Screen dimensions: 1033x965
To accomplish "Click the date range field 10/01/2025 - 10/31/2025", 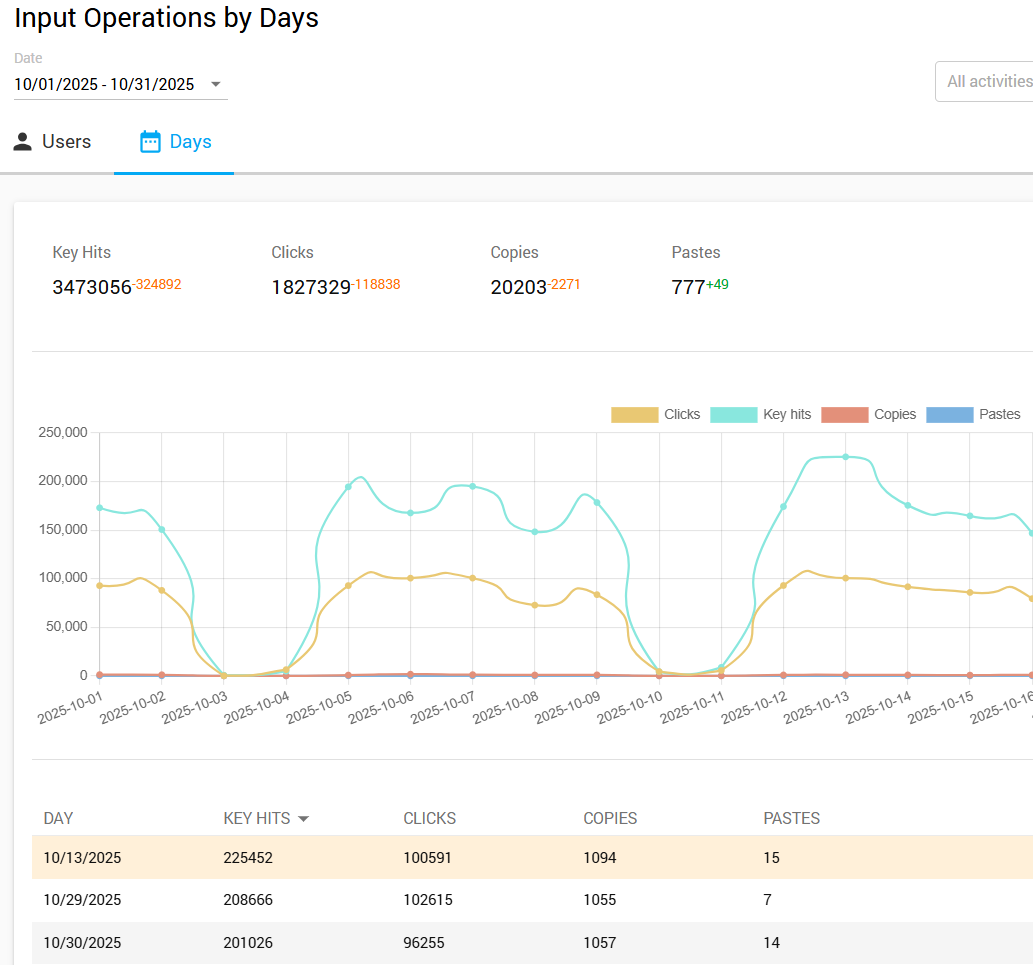I will tap(104, 85).
